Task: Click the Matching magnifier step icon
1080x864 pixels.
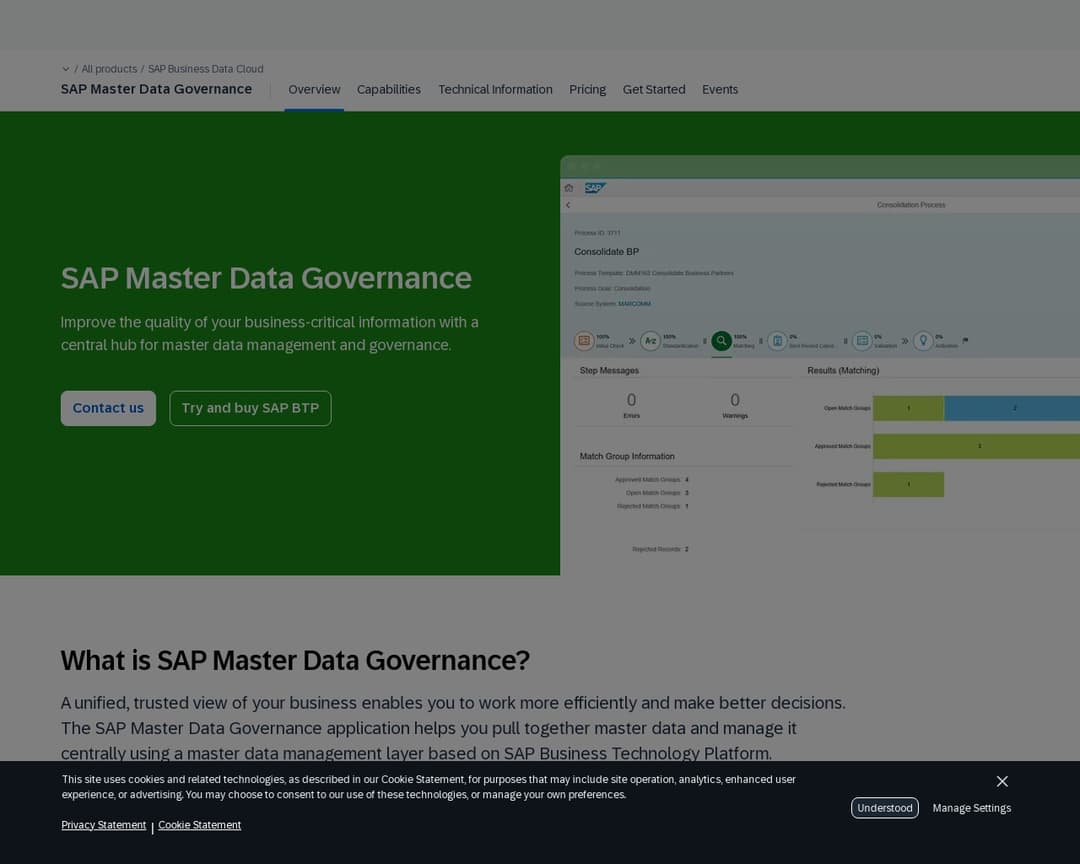Action: 721,341
